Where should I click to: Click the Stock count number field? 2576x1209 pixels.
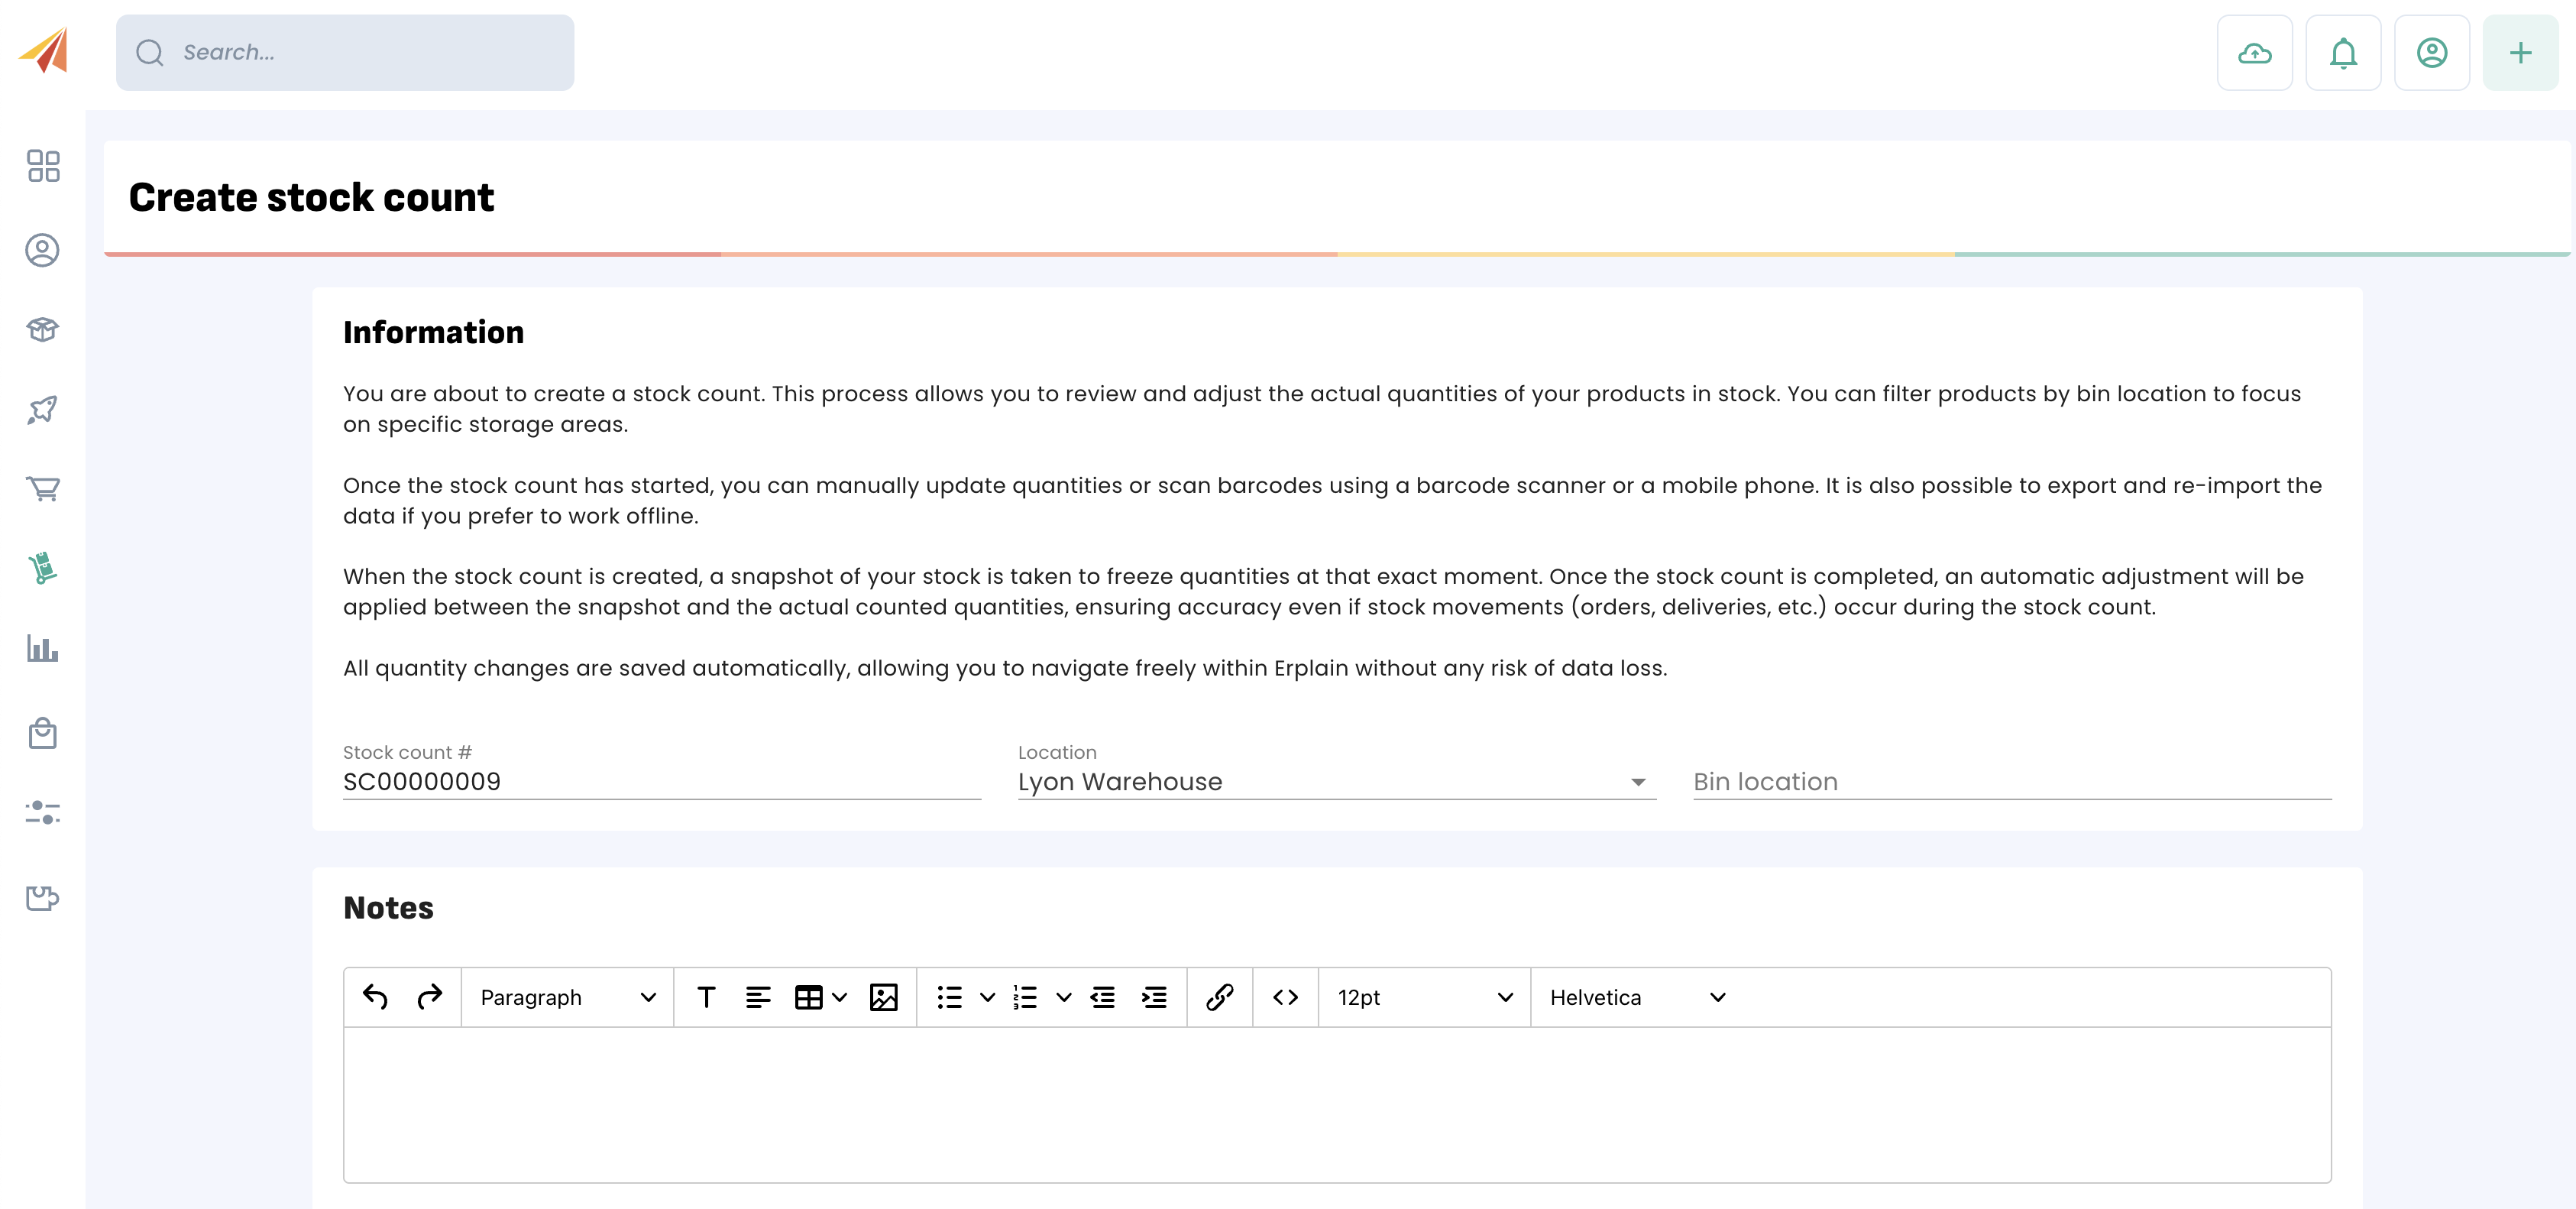click(x=661, y=782)
